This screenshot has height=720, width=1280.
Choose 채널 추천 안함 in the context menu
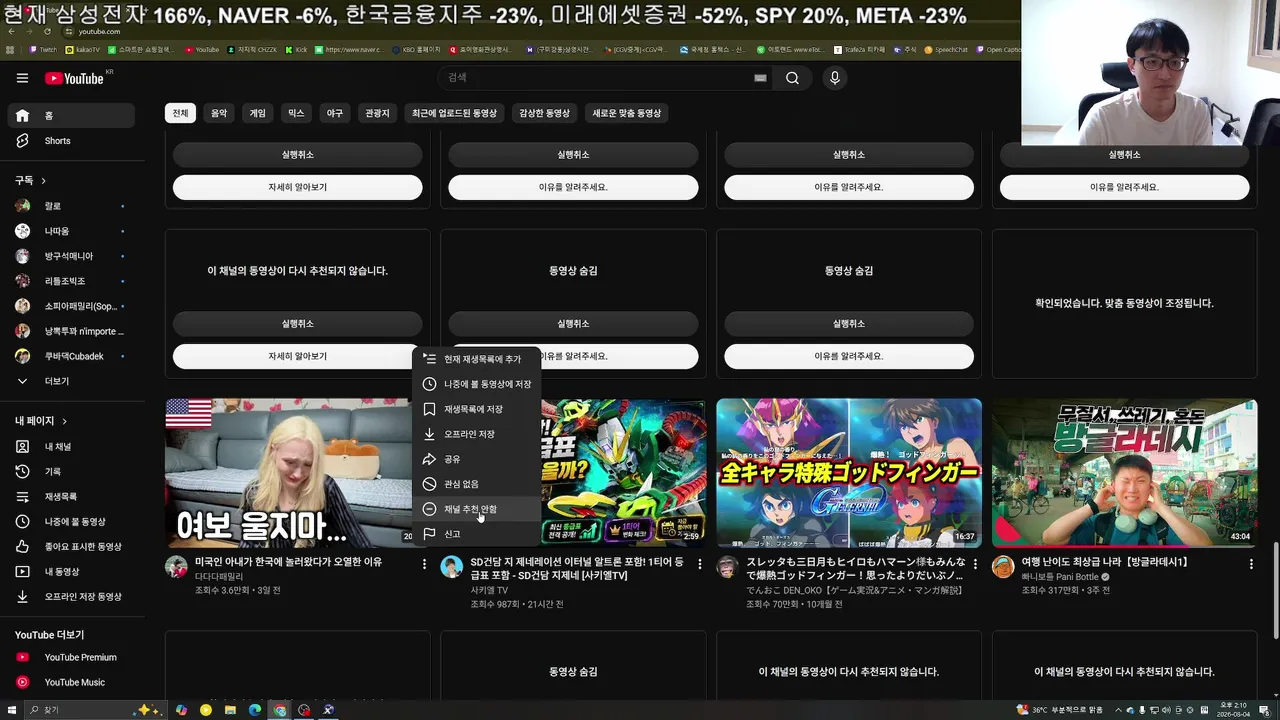coord(477,509)
